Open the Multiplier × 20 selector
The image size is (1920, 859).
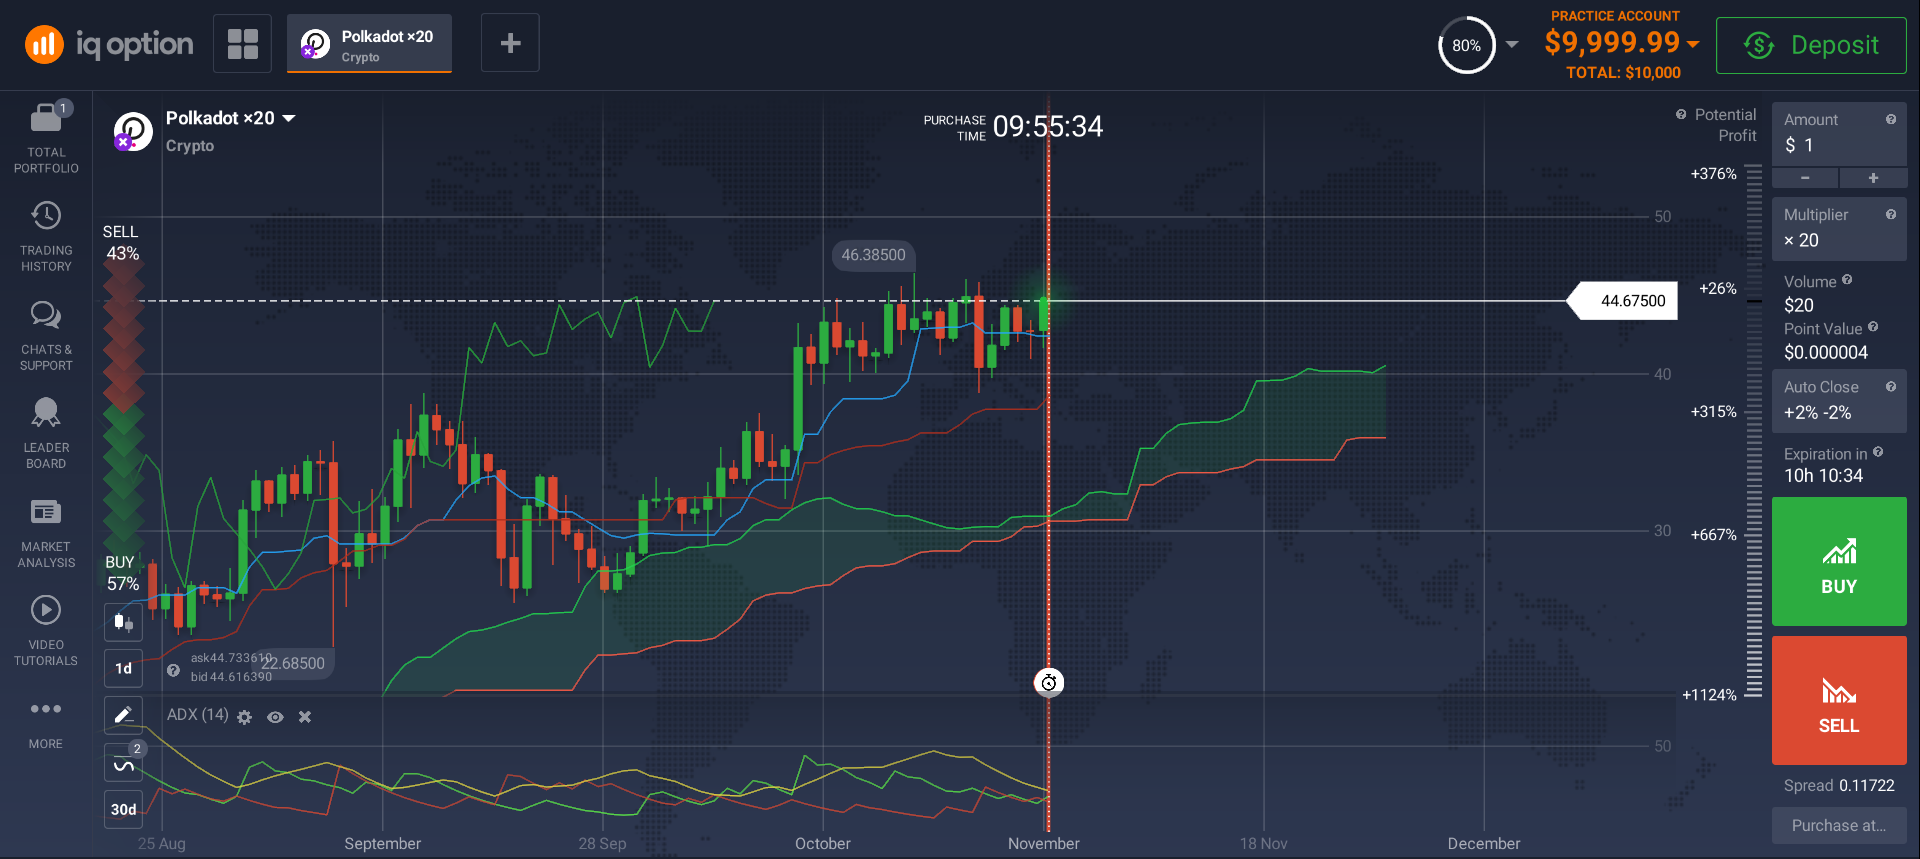pos(1839,228)
